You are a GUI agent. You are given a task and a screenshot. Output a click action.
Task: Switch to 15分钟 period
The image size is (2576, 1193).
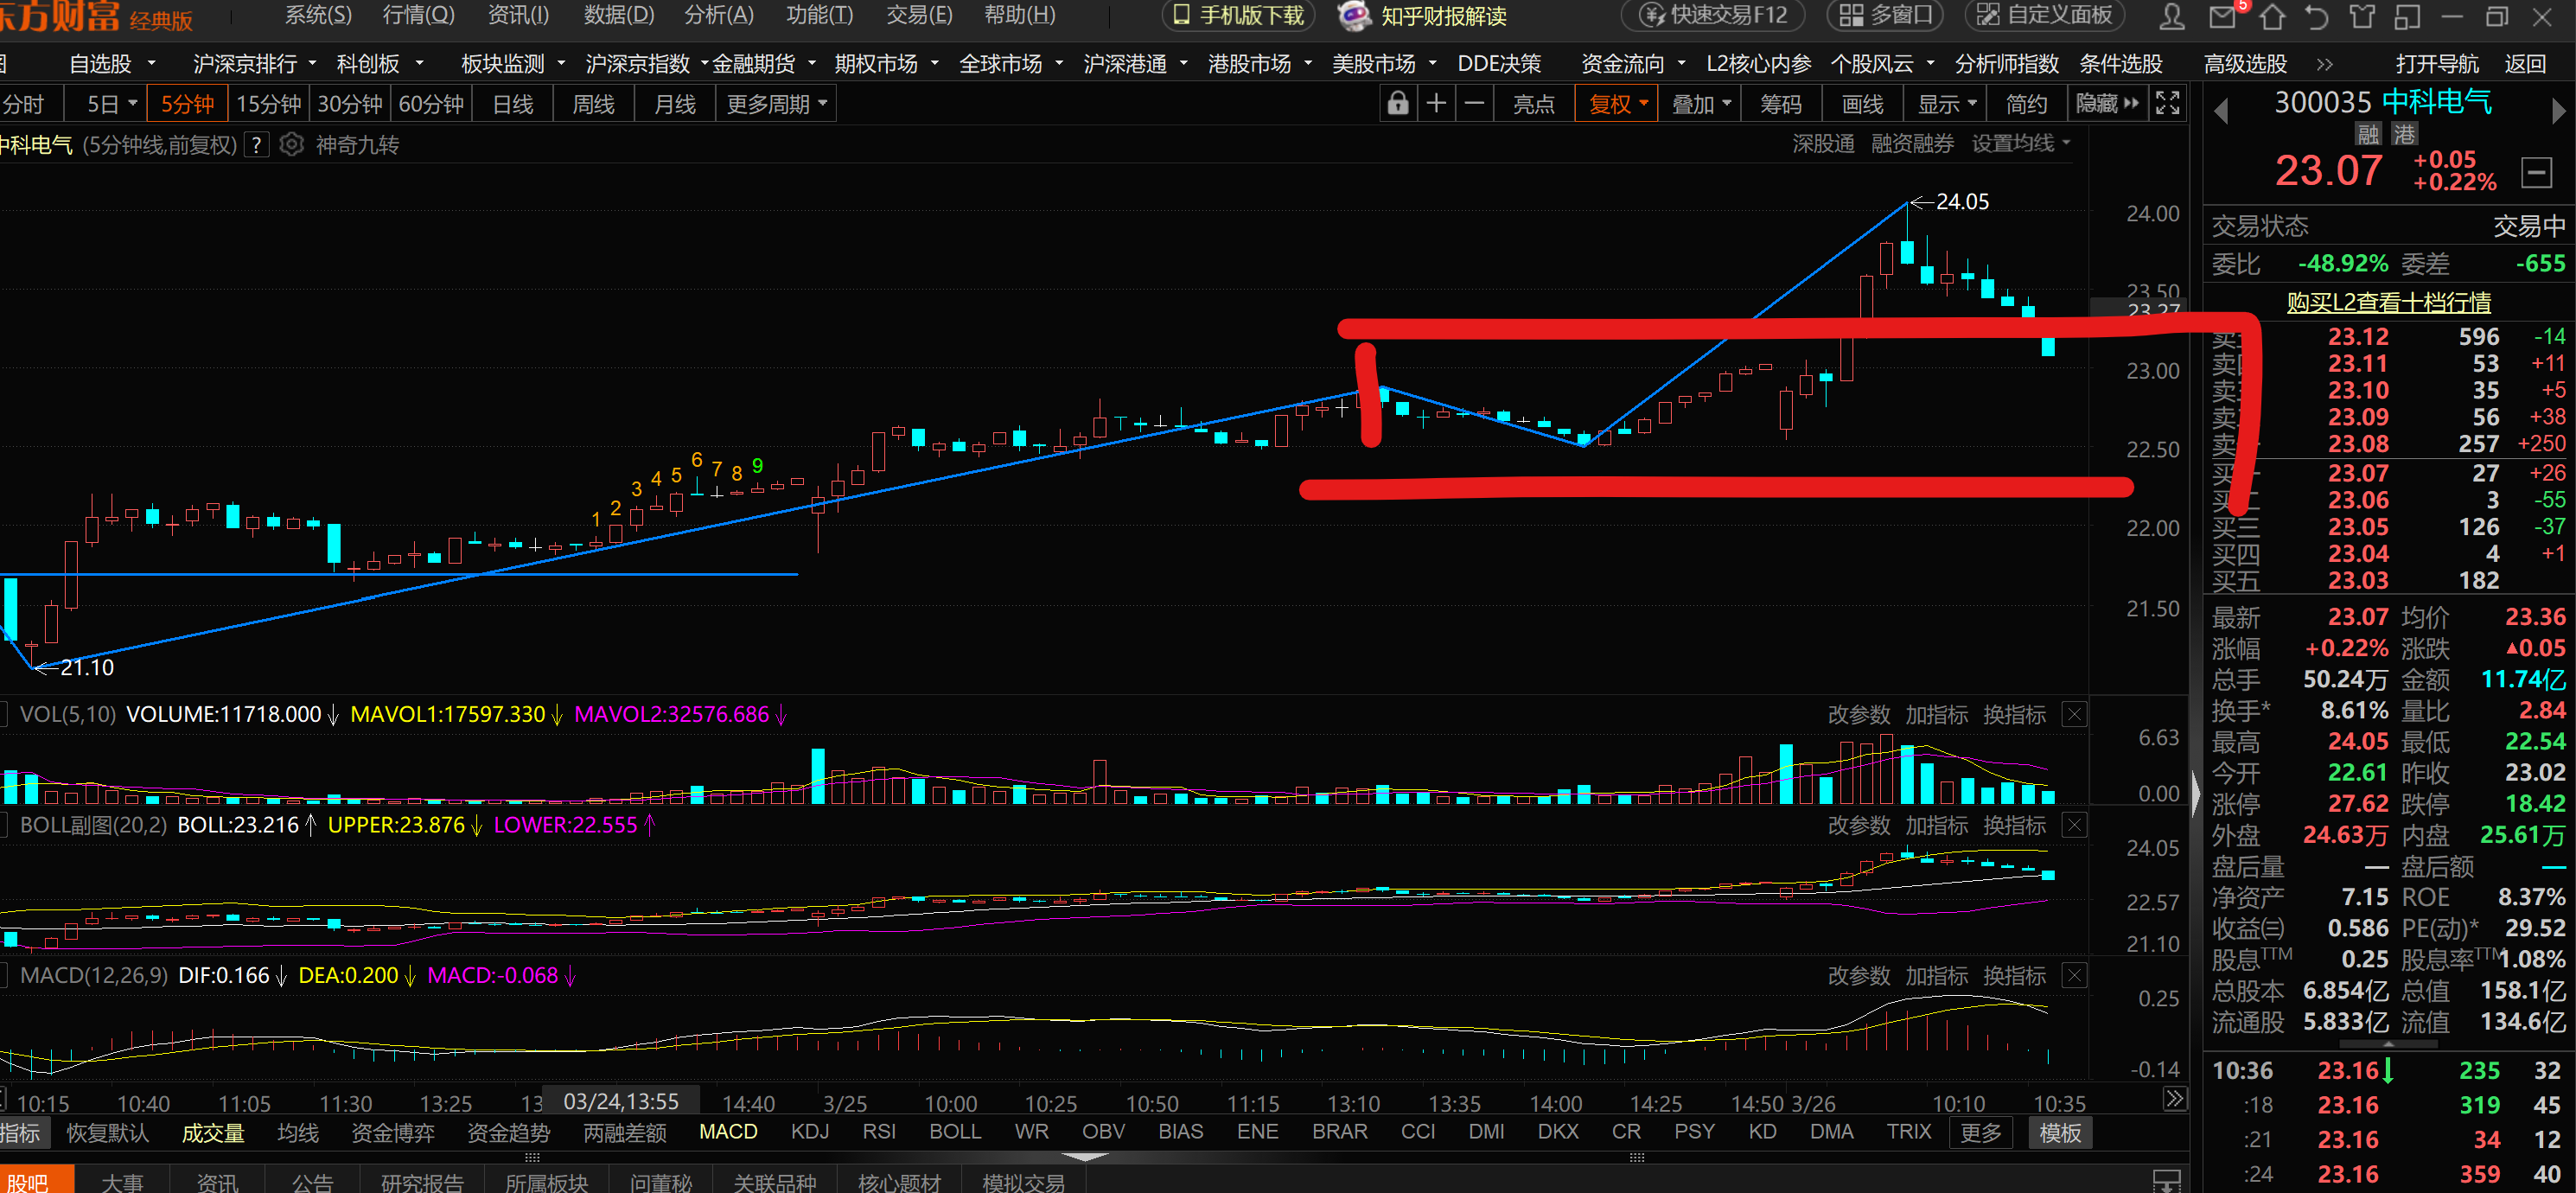point(268,104)
